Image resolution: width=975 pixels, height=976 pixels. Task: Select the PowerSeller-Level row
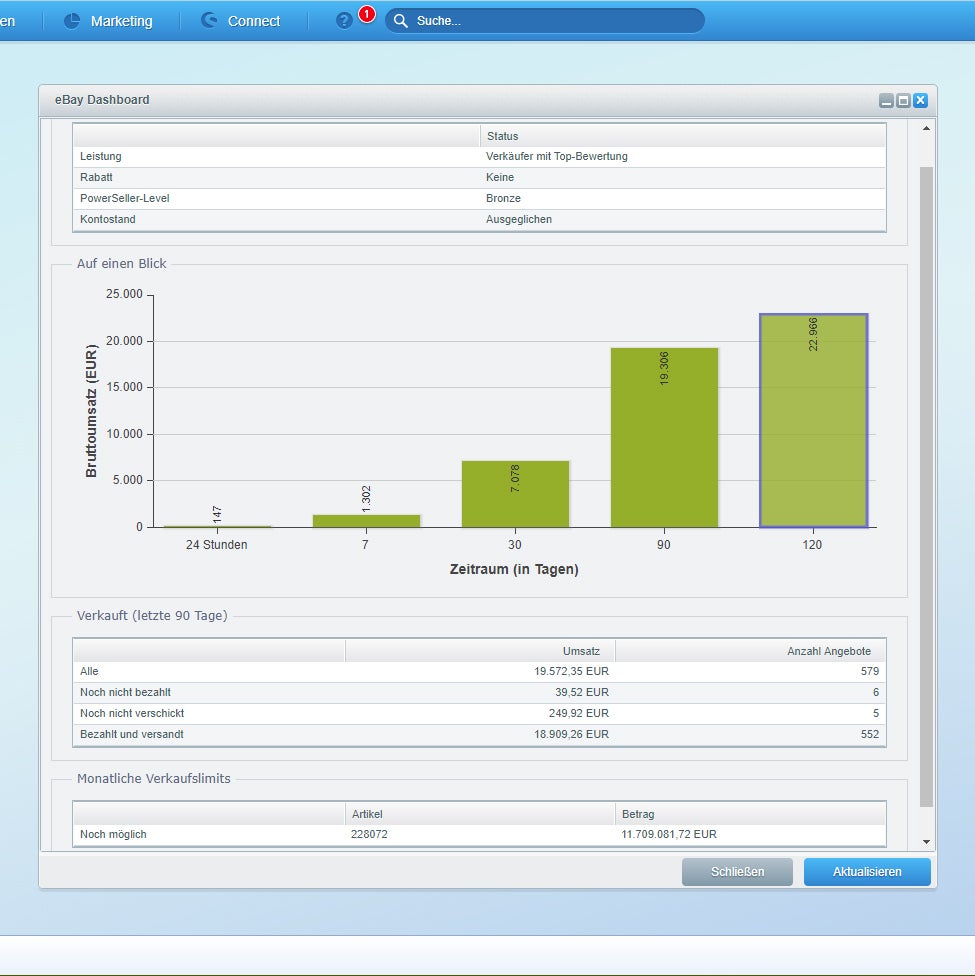point(479,199)
